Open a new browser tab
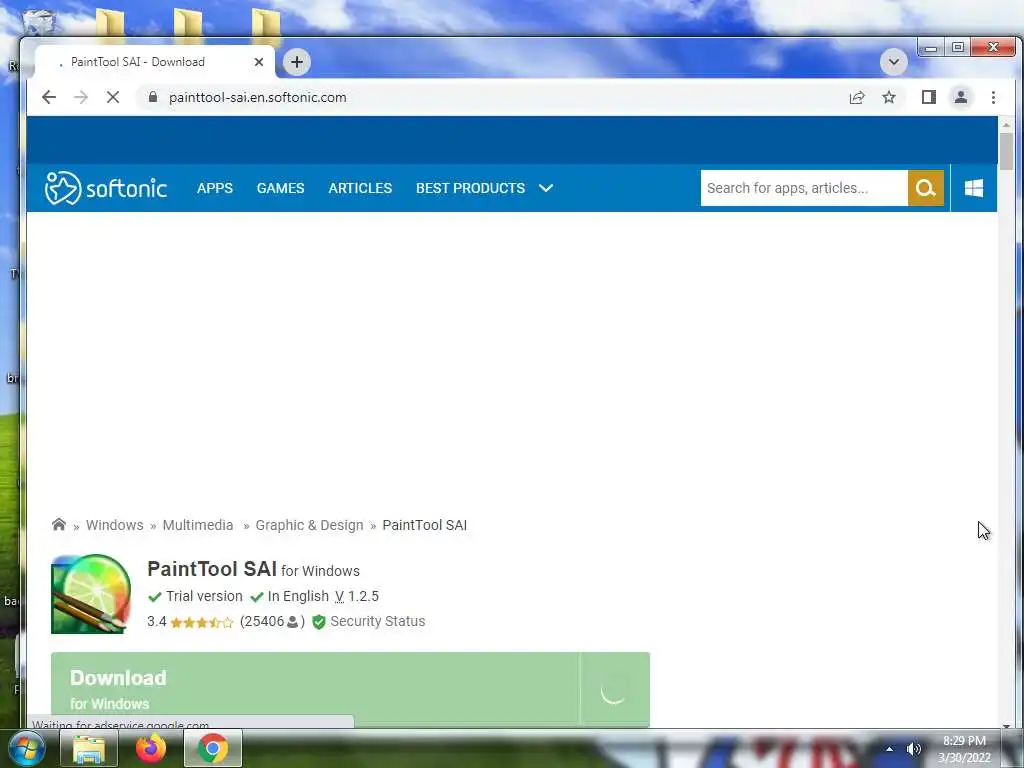 (297, 62)
